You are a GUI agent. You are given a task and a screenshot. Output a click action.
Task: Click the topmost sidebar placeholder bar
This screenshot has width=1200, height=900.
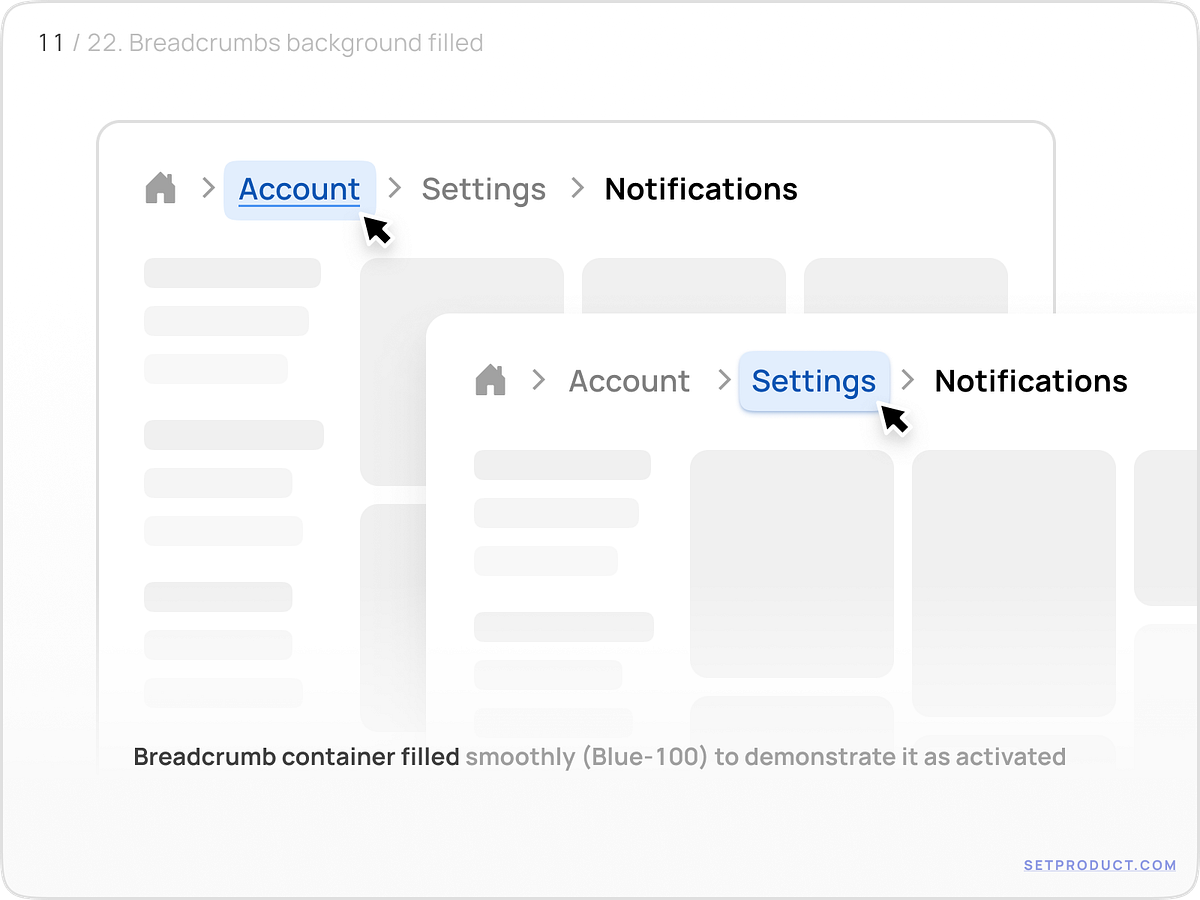[x=232, y=272]
